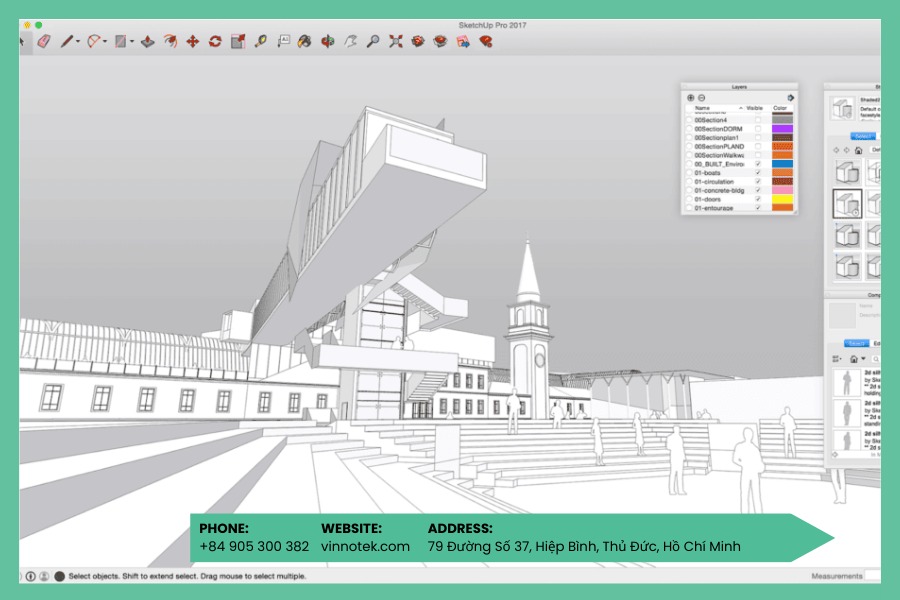Select the Paint Bucket tool
Viewport: 900px width, 600px height.
[305, 41]
